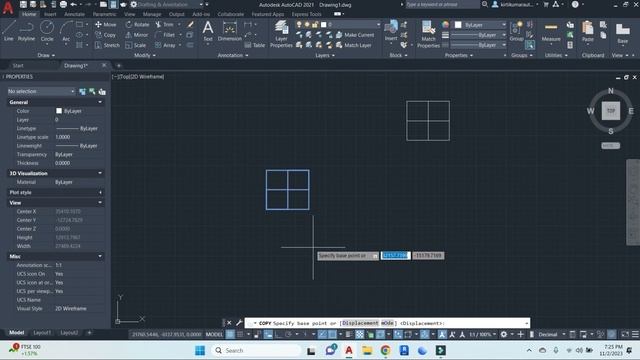Click the mOde option in command line
640x360 pixels.
click(x=387, y=323)
